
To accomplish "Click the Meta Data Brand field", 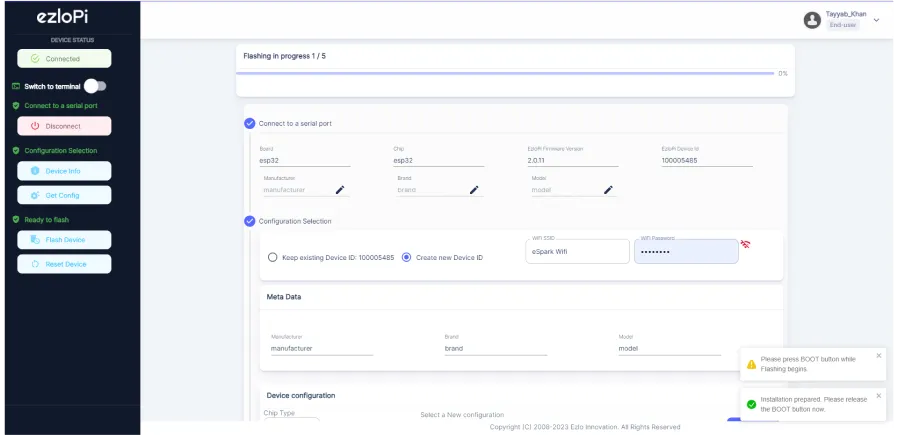I will click(x=496, y=348).
